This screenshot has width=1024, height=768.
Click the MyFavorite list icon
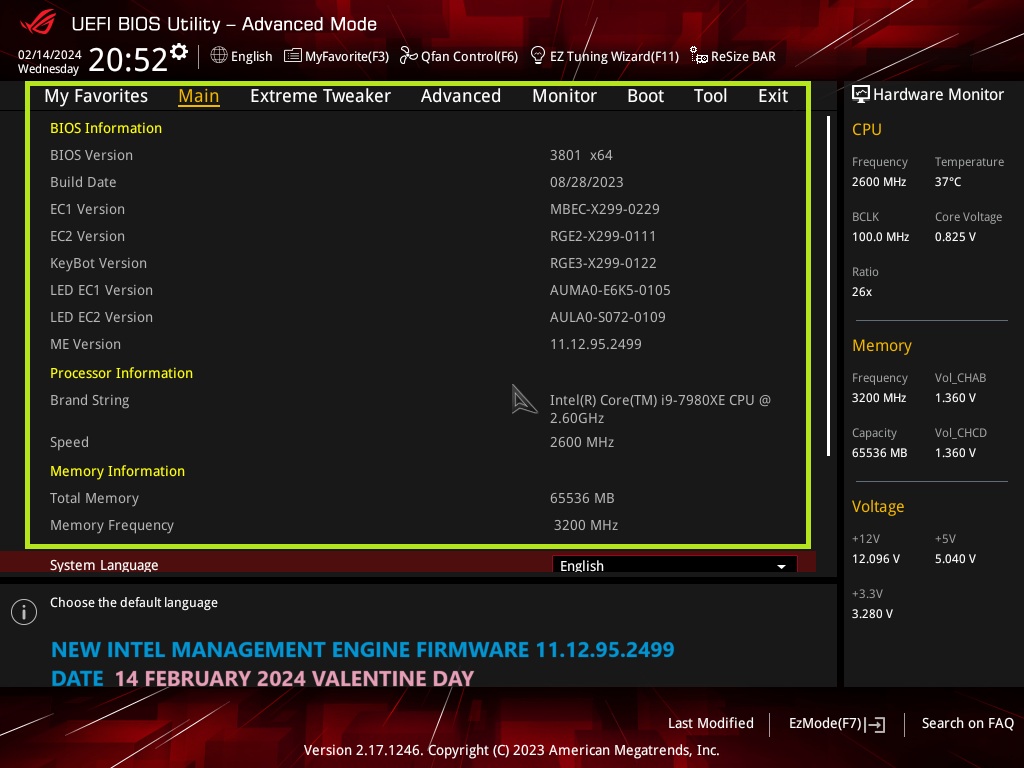pyautogui.click(x=293, y=56)
